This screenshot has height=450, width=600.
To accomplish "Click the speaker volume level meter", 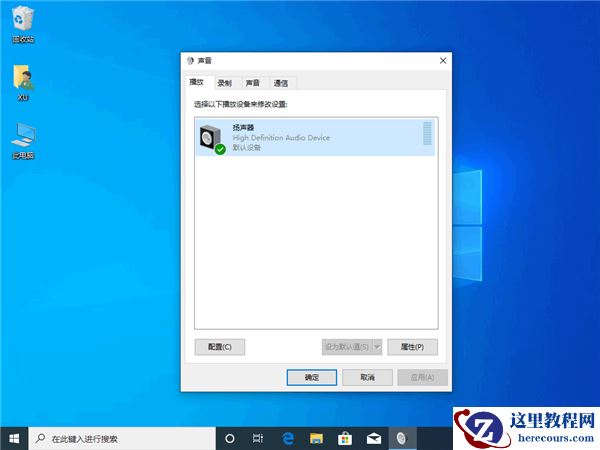I will [427, 134].
